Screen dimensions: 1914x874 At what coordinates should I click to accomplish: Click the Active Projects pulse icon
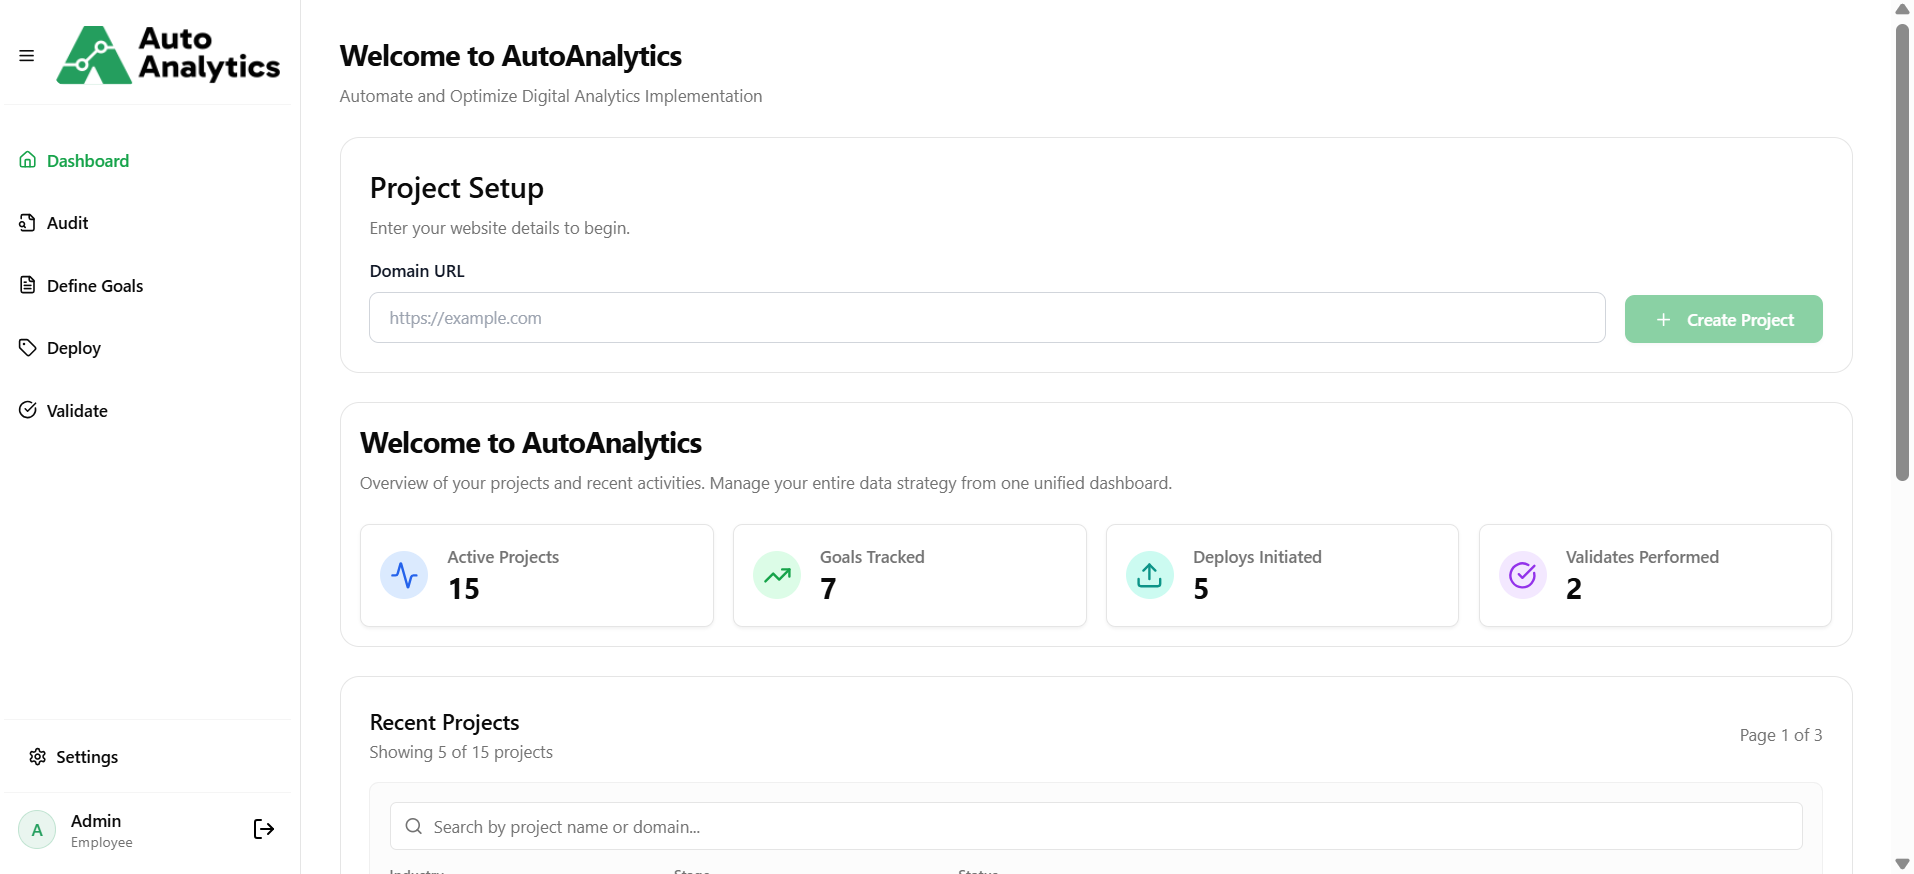[x=404, y=575]
